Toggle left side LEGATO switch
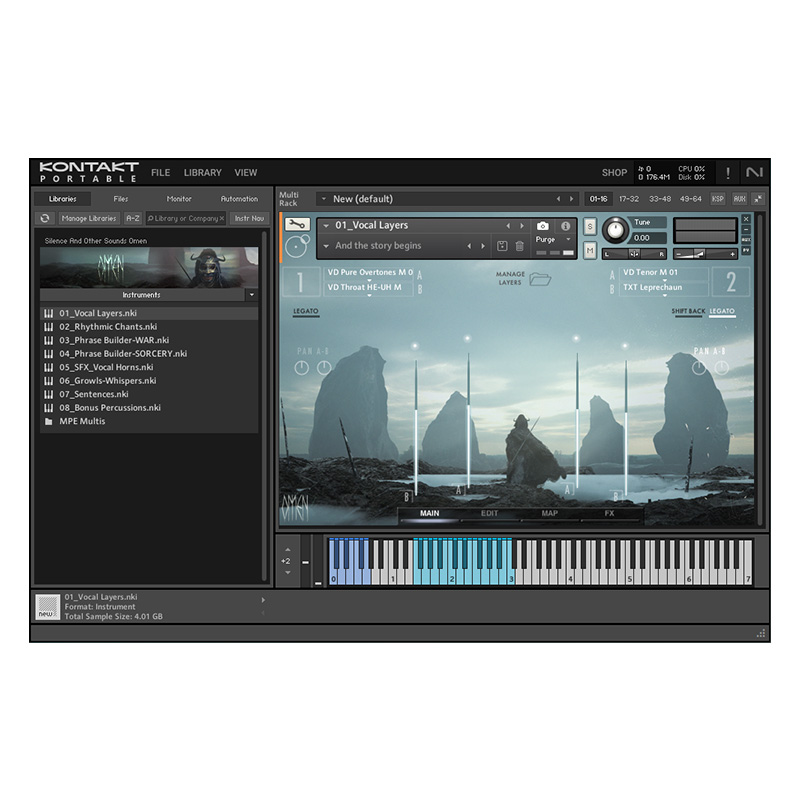 306,312
